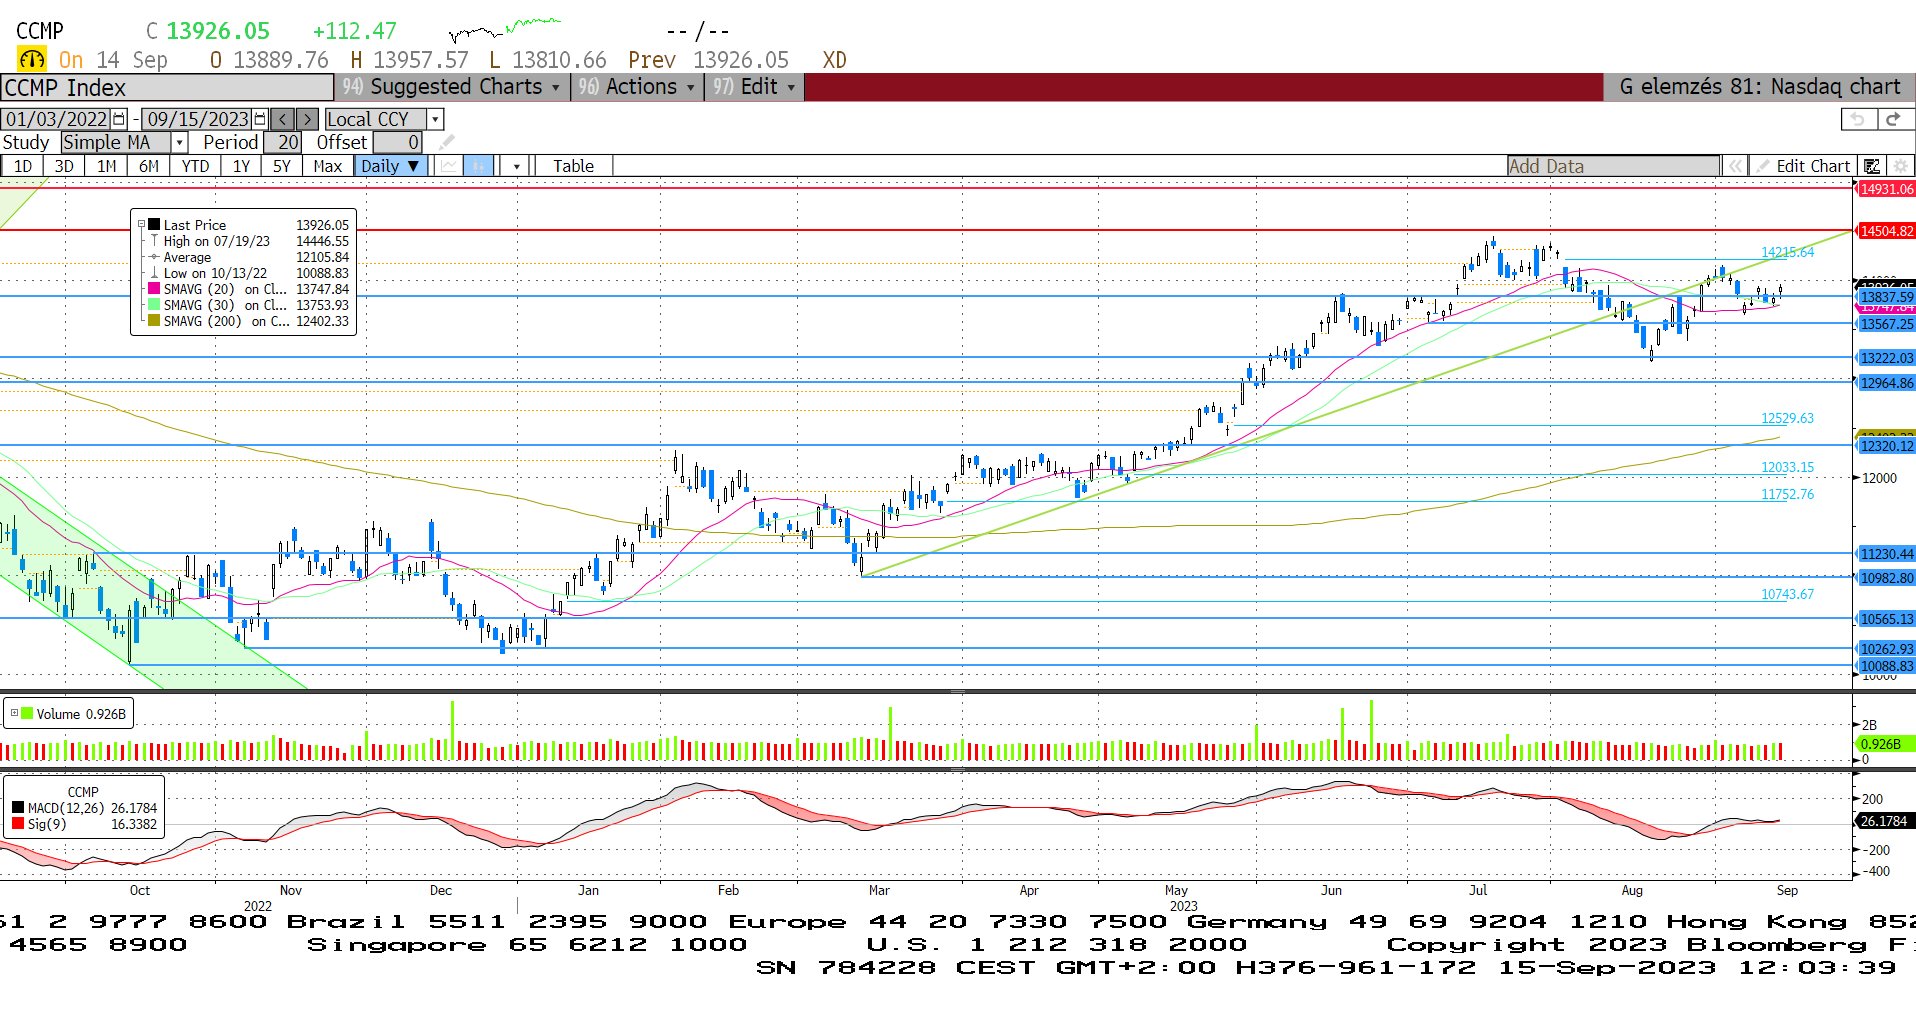Click the light green SMAVG (30) swatch
This screenshot has width=1916, height=1023.
pyautogui.click(x=154, y=305)
